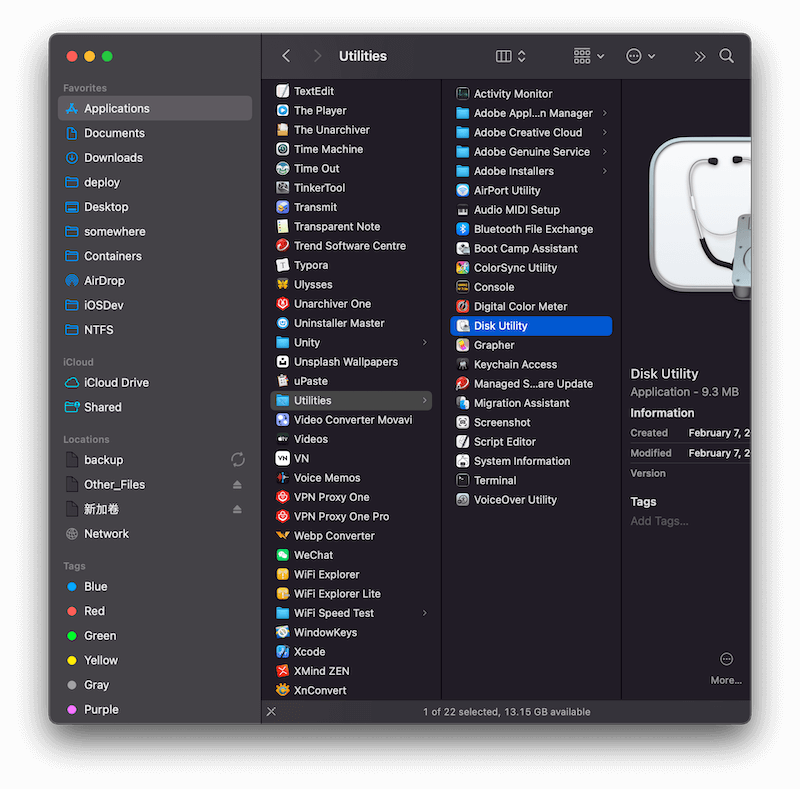The height and width of the screenshot is (789, 800).
Task: Click the ColorSync Utility icon
Action: coord(462,267)
